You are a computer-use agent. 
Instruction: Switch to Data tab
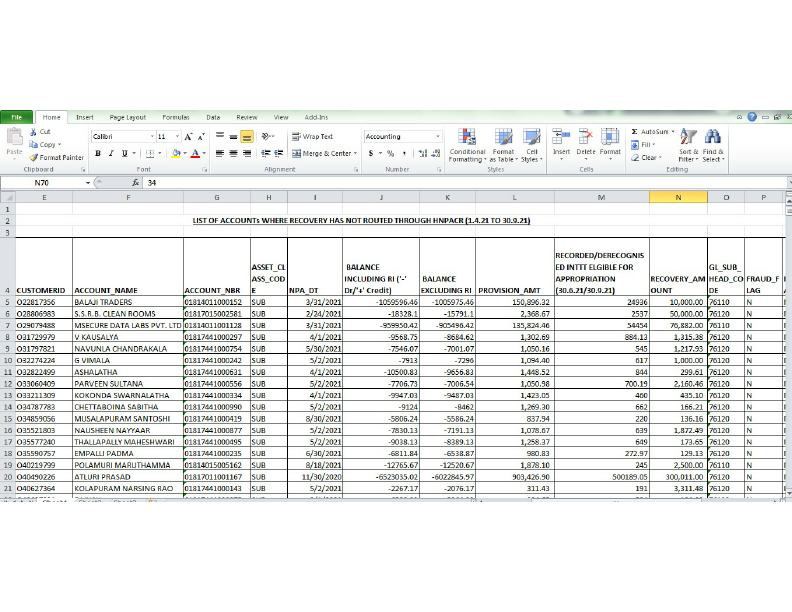pos(213,118)
